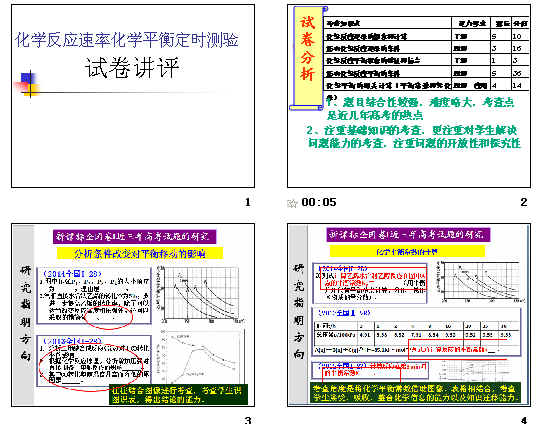Click the yellow heading bar on slide 4
This screenshot has height=424, width=546.
pyautogui.click(x=407, y=251)
